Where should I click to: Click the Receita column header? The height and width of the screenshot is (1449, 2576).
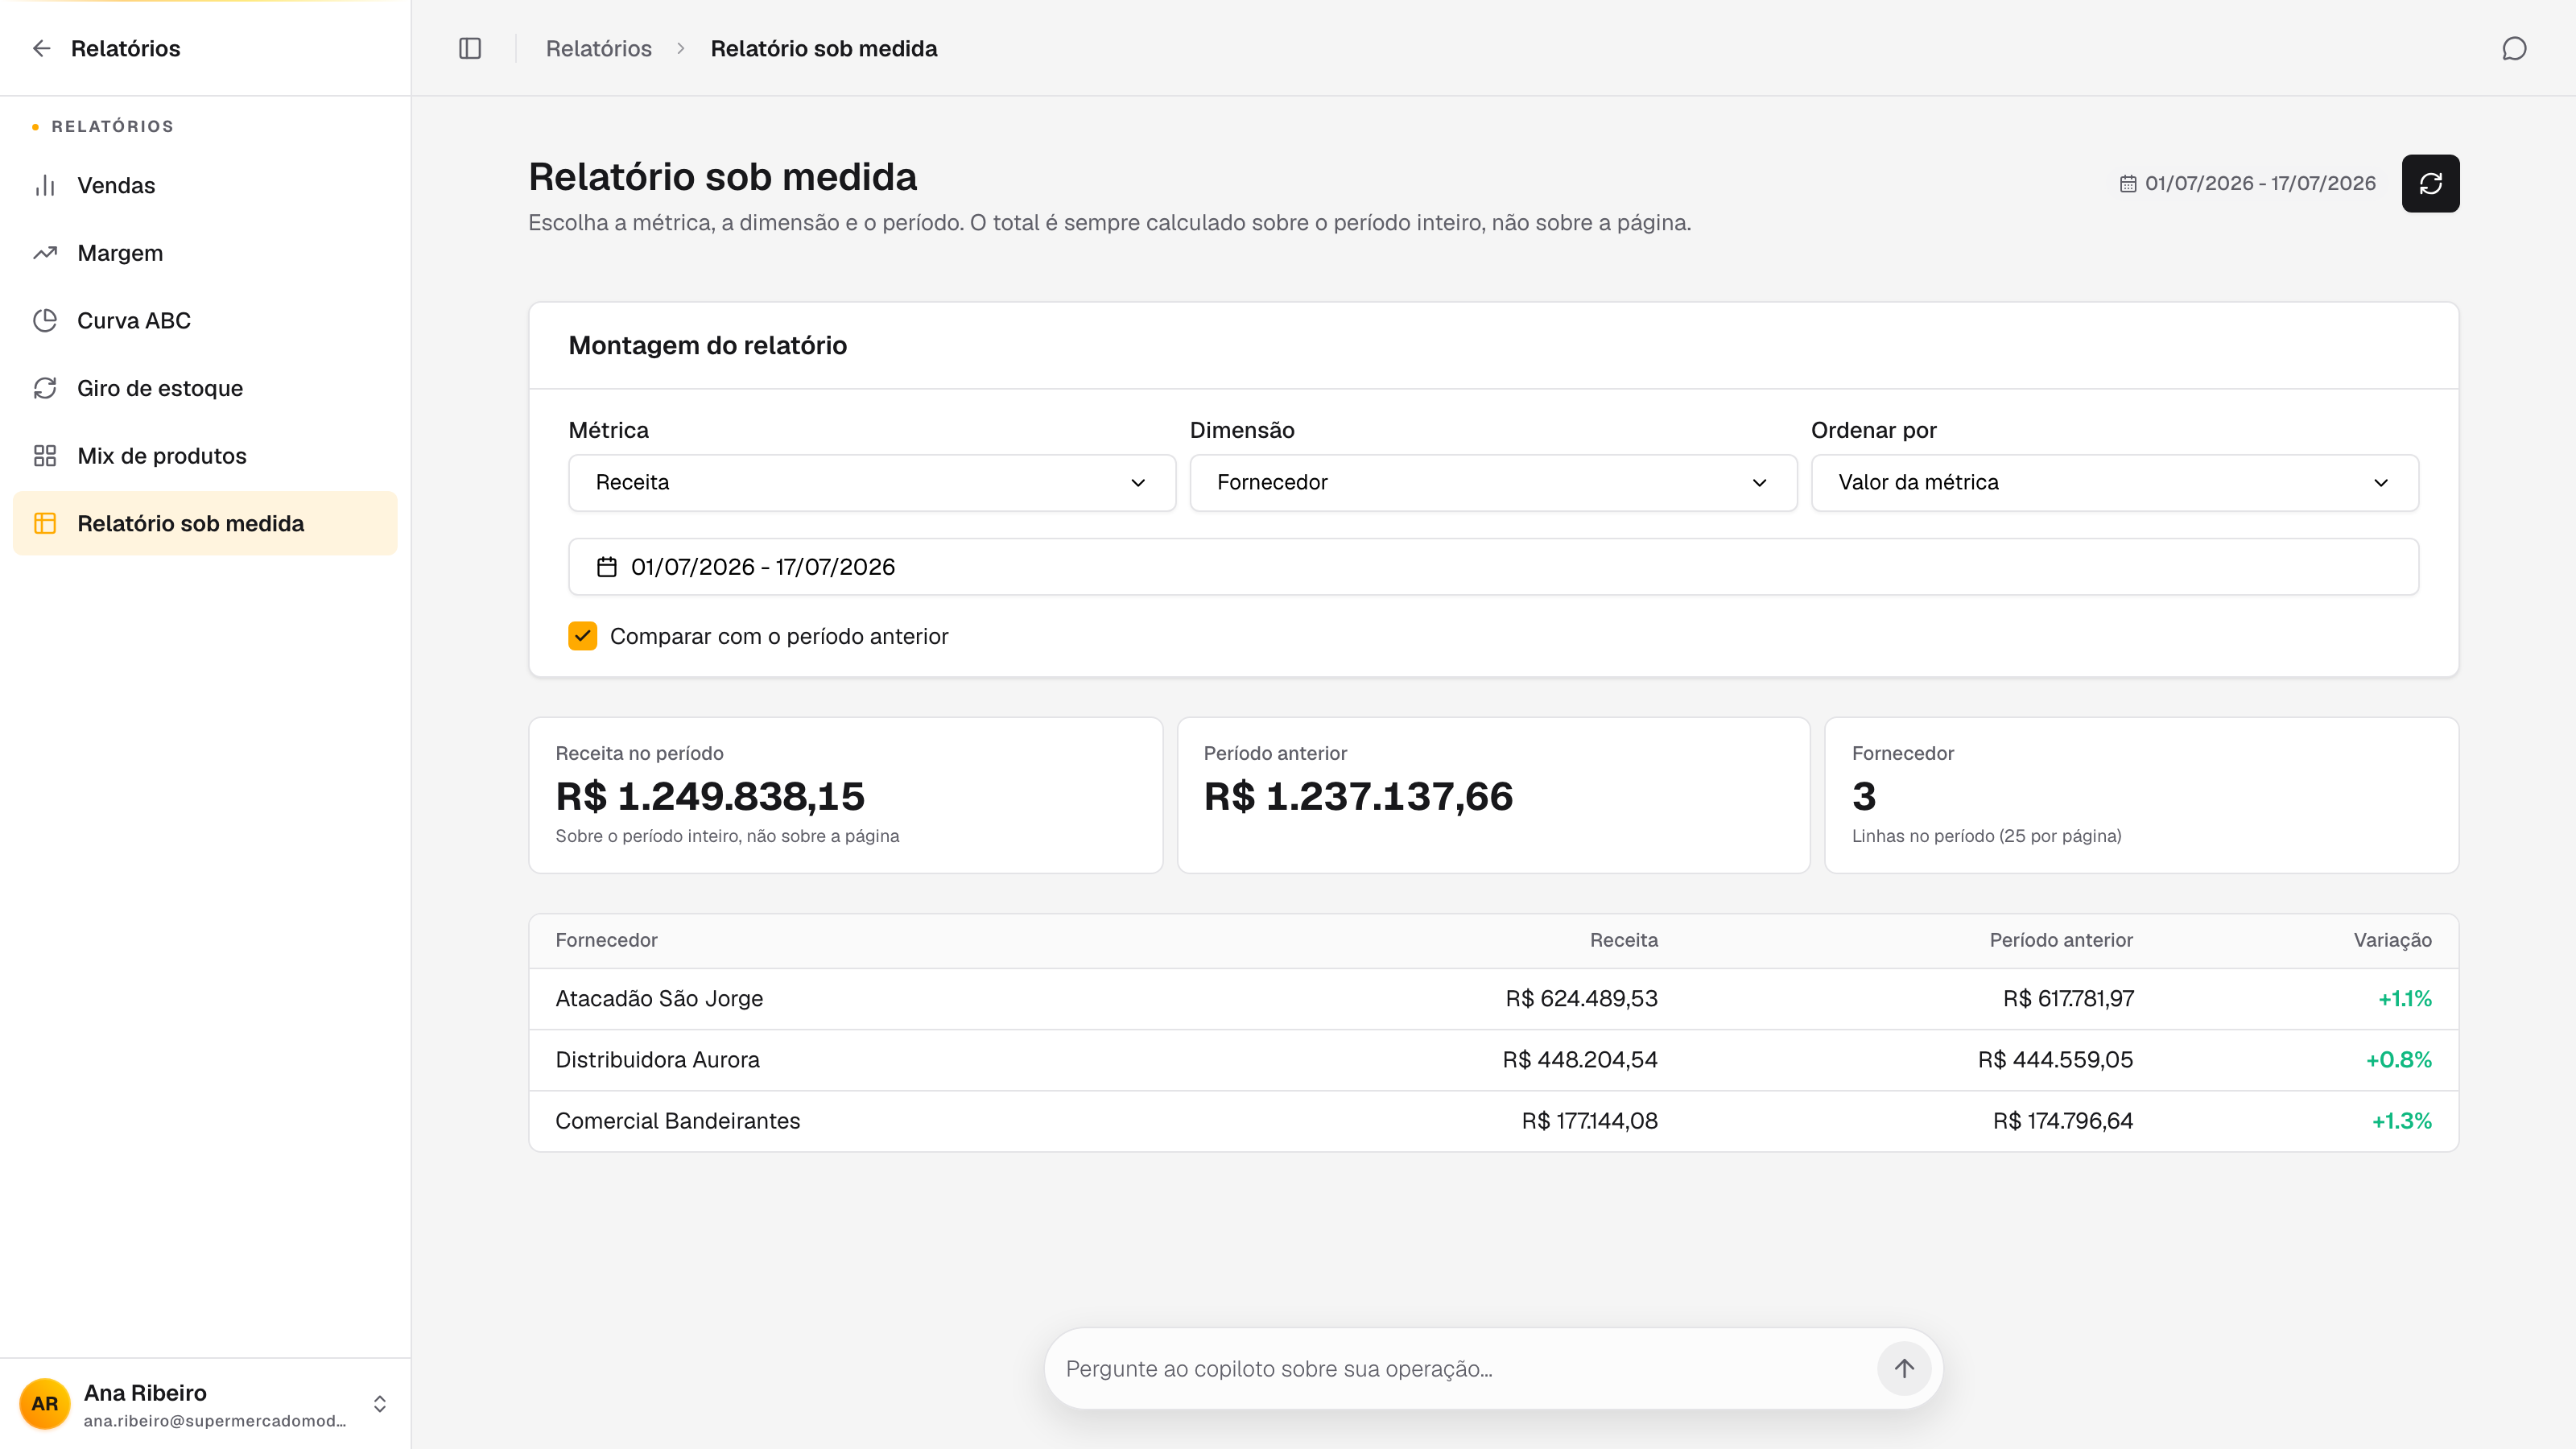click(x=1623, y=940)
